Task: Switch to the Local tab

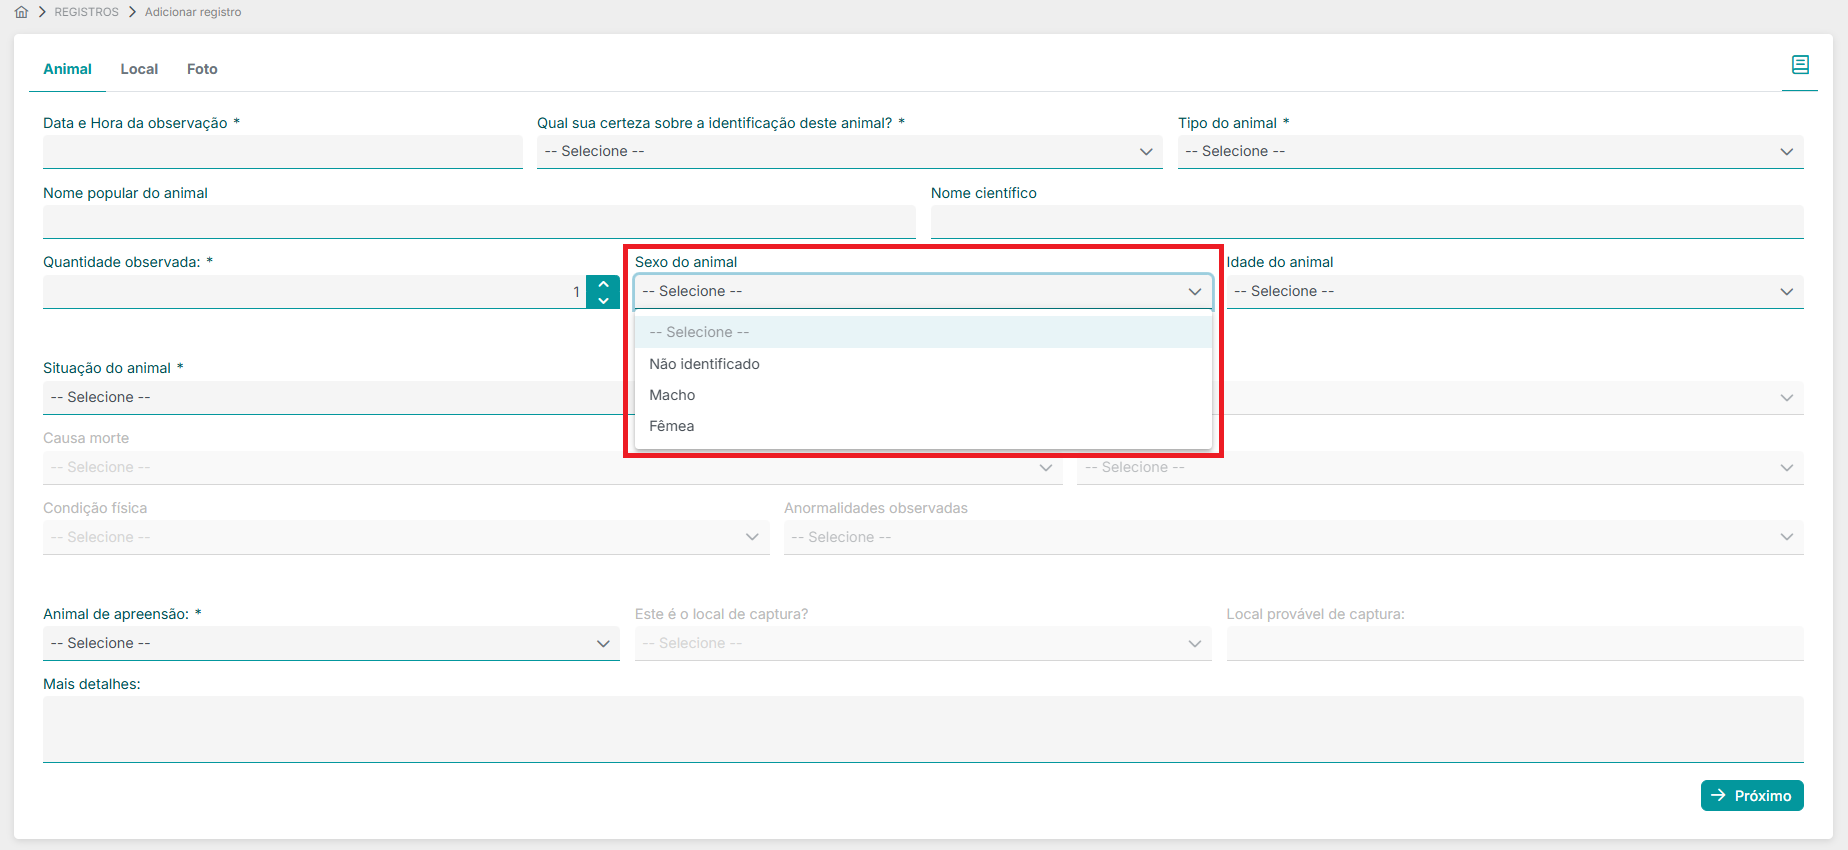Action: (139, 69)
